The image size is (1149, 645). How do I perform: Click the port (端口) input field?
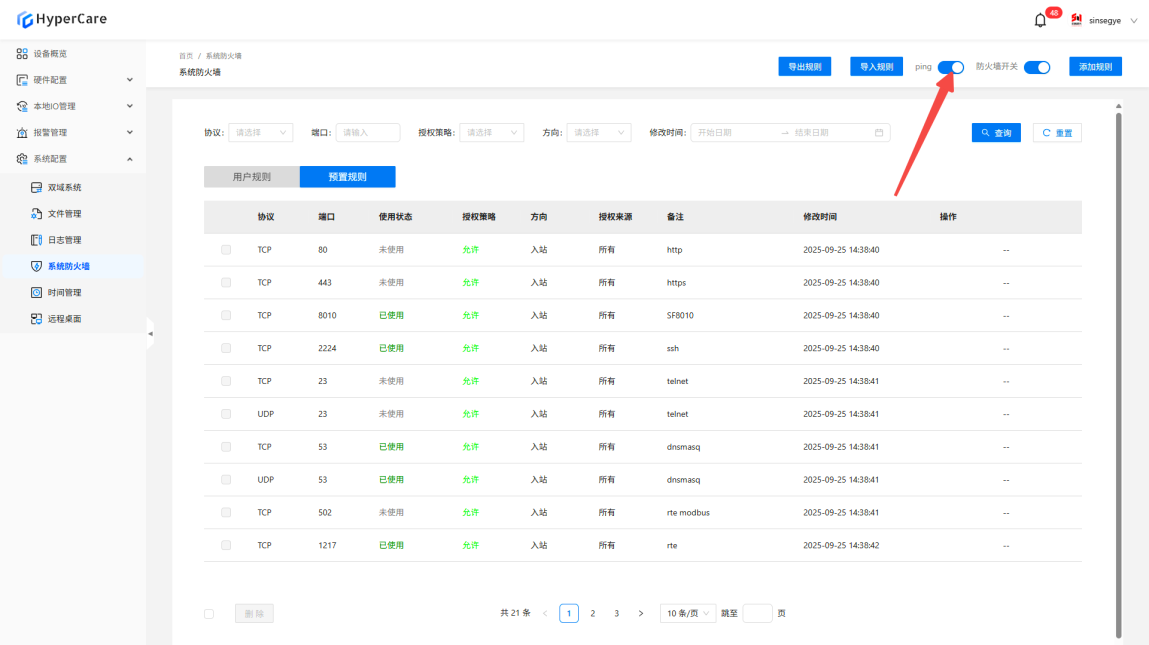(x=367, y=133)
